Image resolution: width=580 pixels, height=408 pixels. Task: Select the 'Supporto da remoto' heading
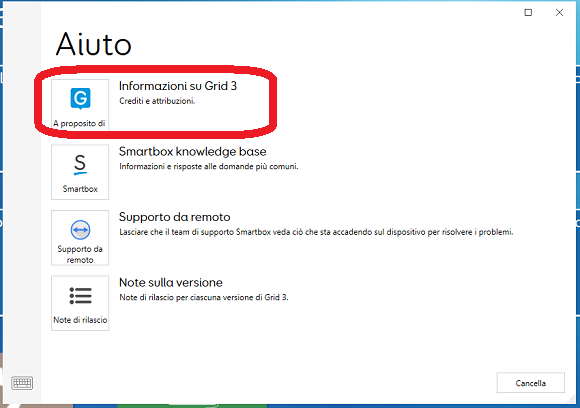coord(175,217)
